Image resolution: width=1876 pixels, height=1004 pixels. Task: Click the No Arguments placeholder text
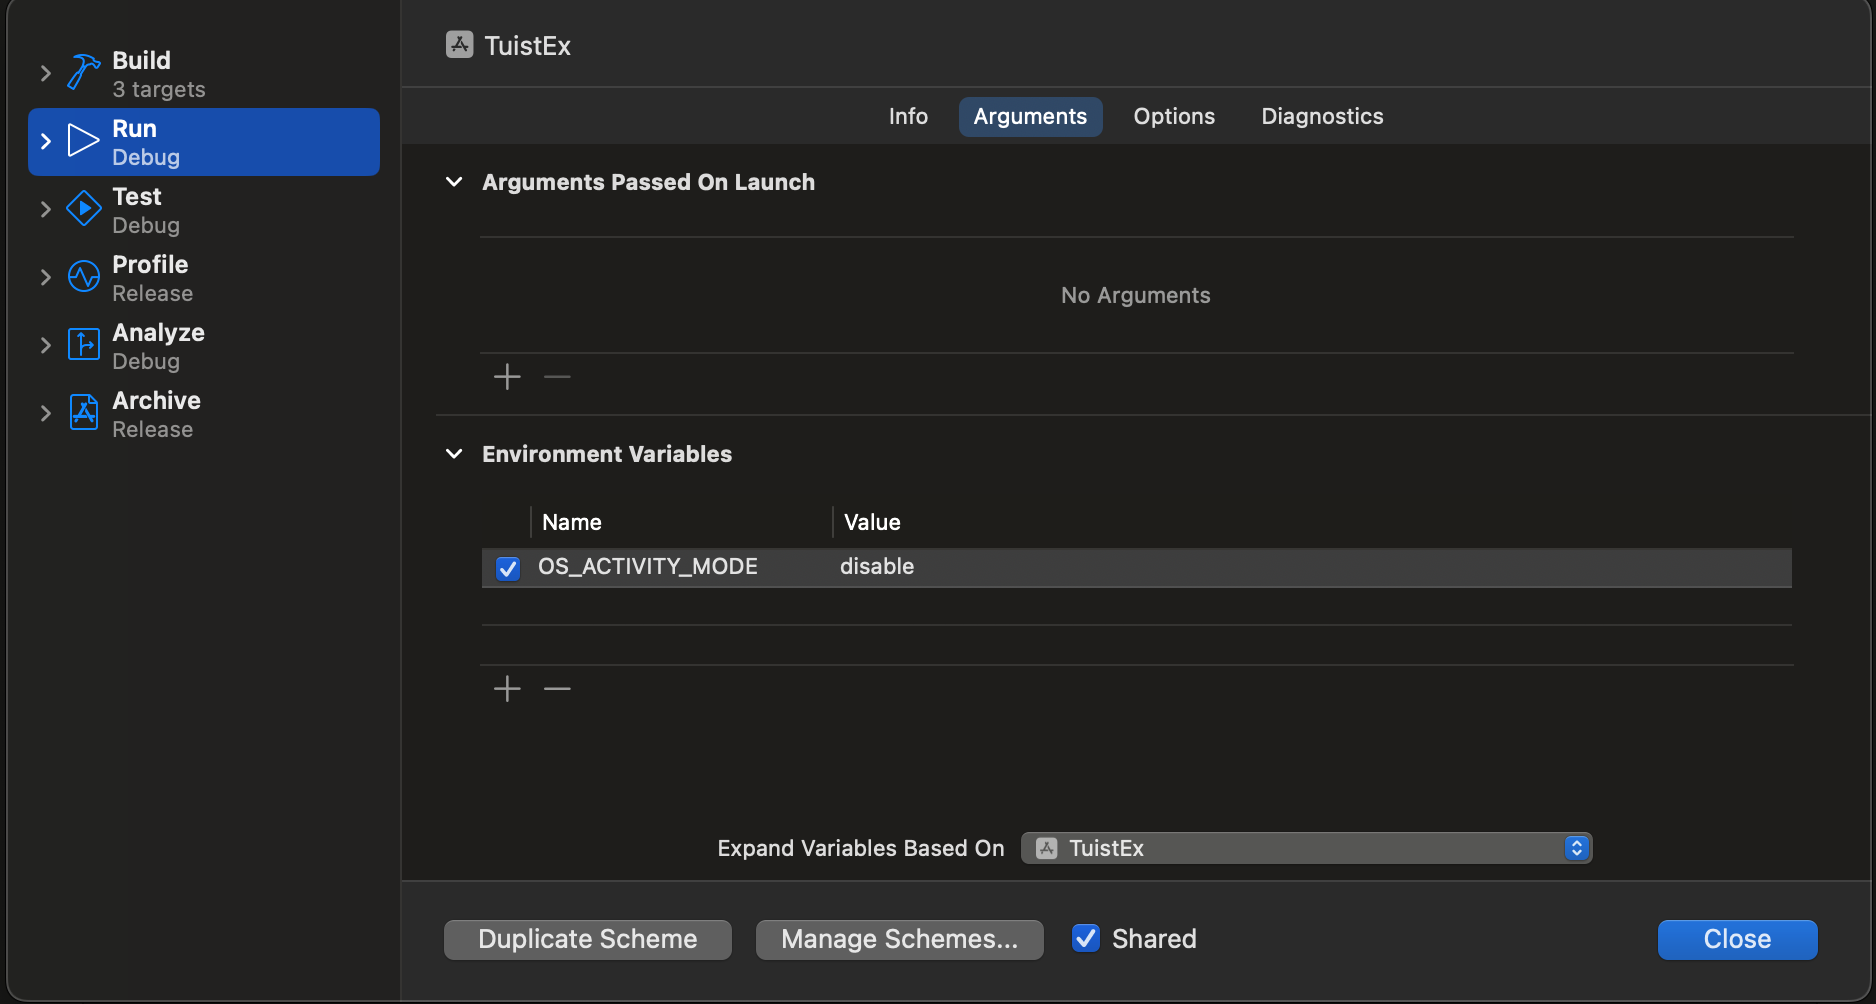[1135, 295]
